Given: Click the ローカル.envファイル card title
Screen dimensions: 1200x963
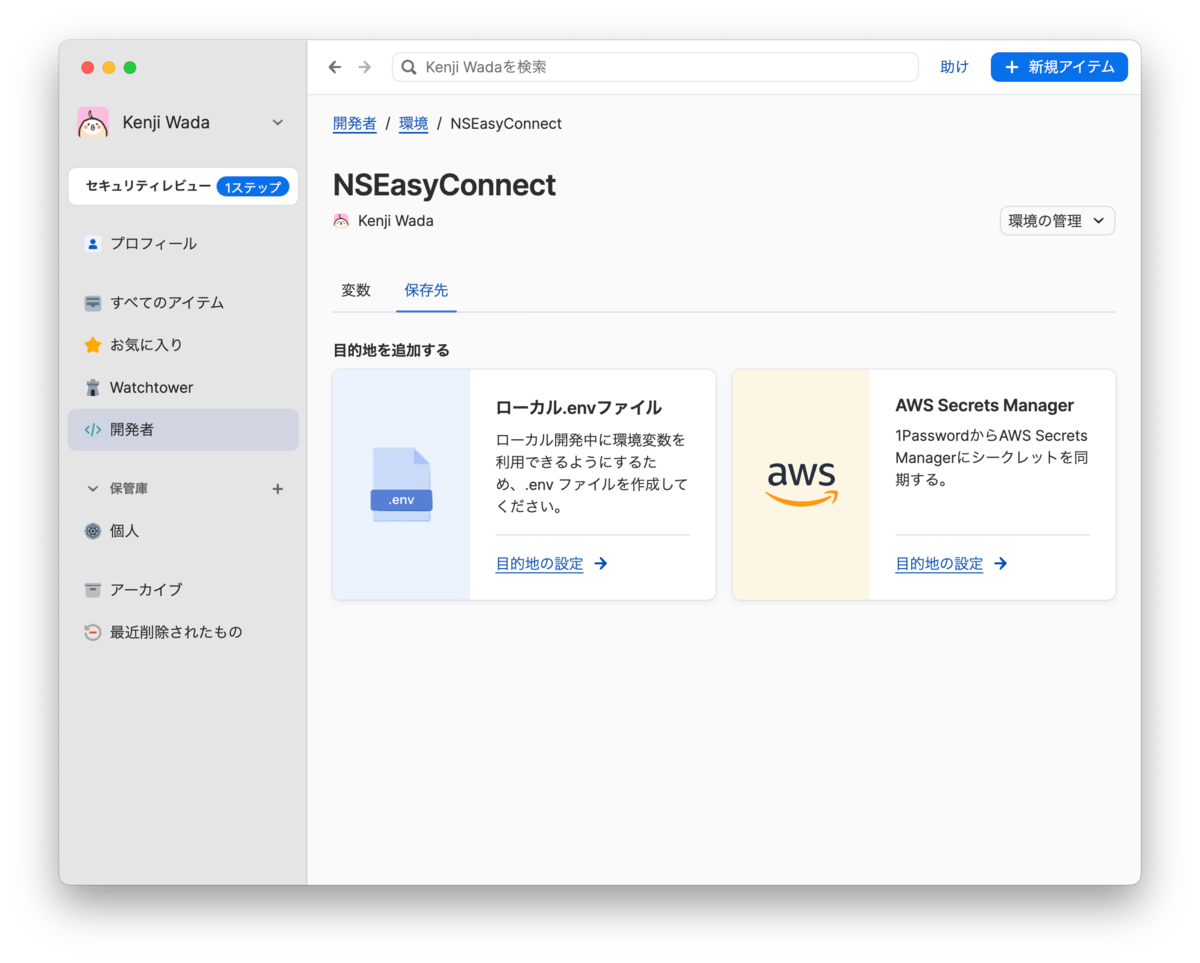Looking at the screenshot, I should click(x=579, y=407).
